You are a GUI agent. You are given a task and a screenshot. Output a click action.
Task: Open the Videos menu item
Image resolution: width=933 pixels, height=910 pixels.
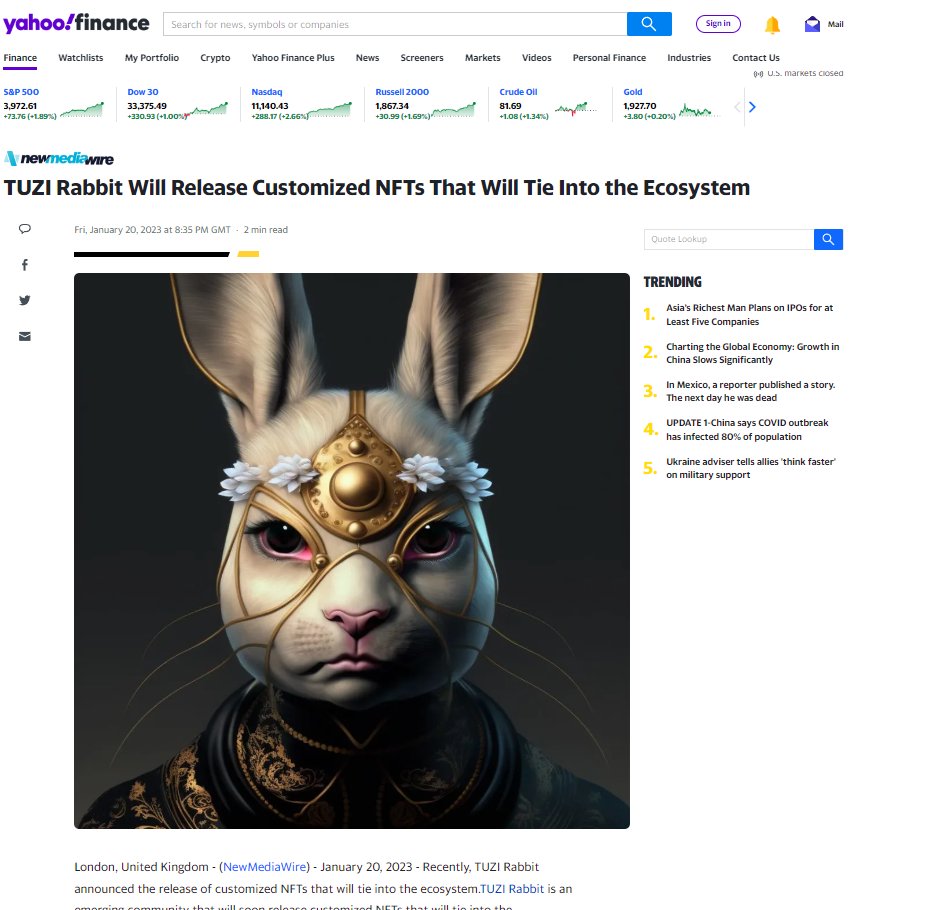[x=537, y=58]
